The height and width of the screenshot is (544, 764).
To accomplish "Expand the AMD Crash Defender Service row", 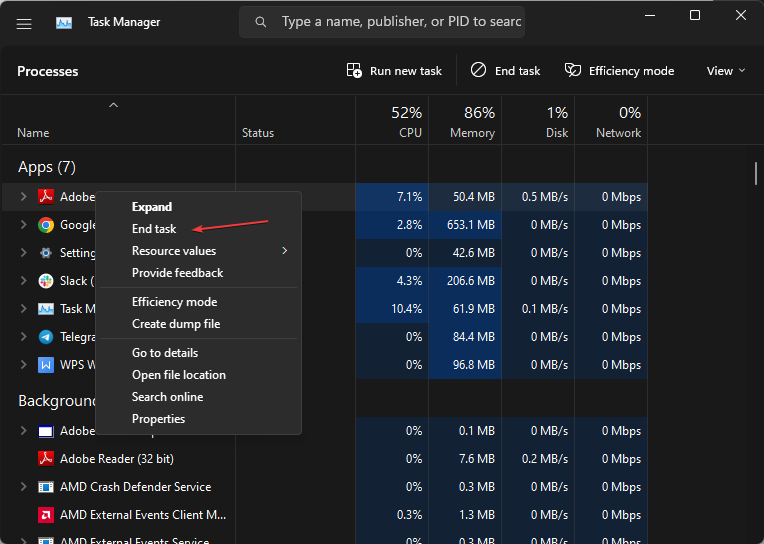I will point(24,487).
